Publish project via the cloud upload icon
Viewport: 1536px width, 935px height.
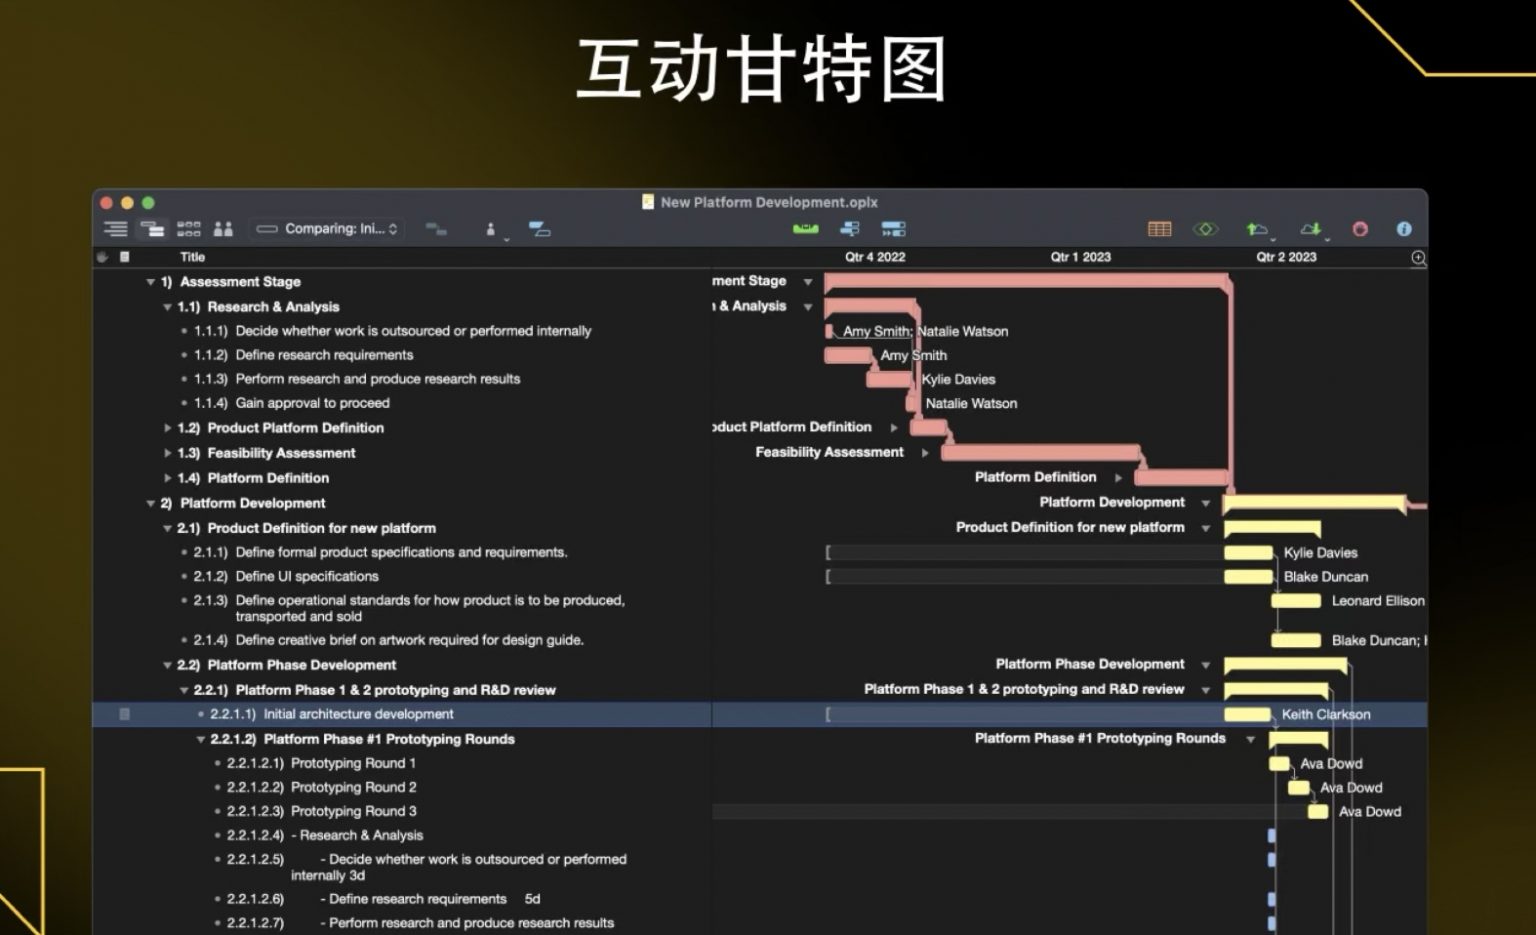pos(1257,228)
